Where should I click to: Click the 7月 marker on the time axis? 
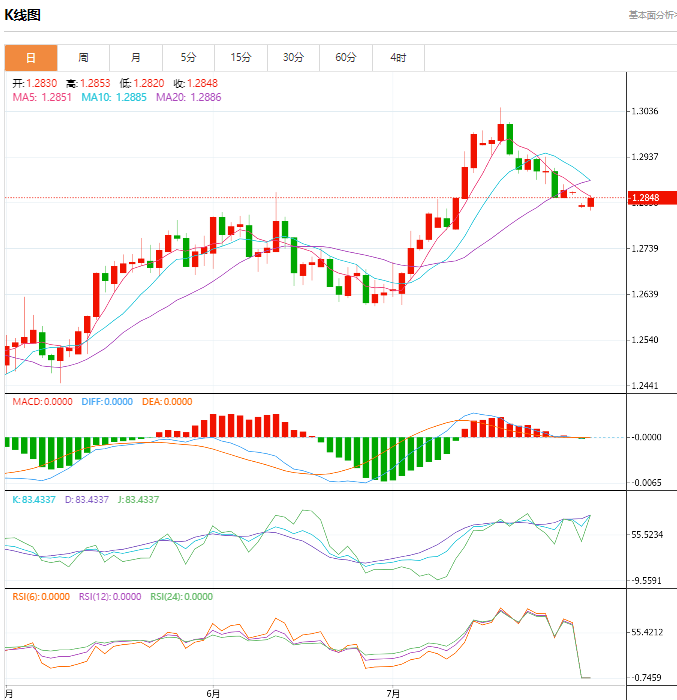tap(393, 692)
